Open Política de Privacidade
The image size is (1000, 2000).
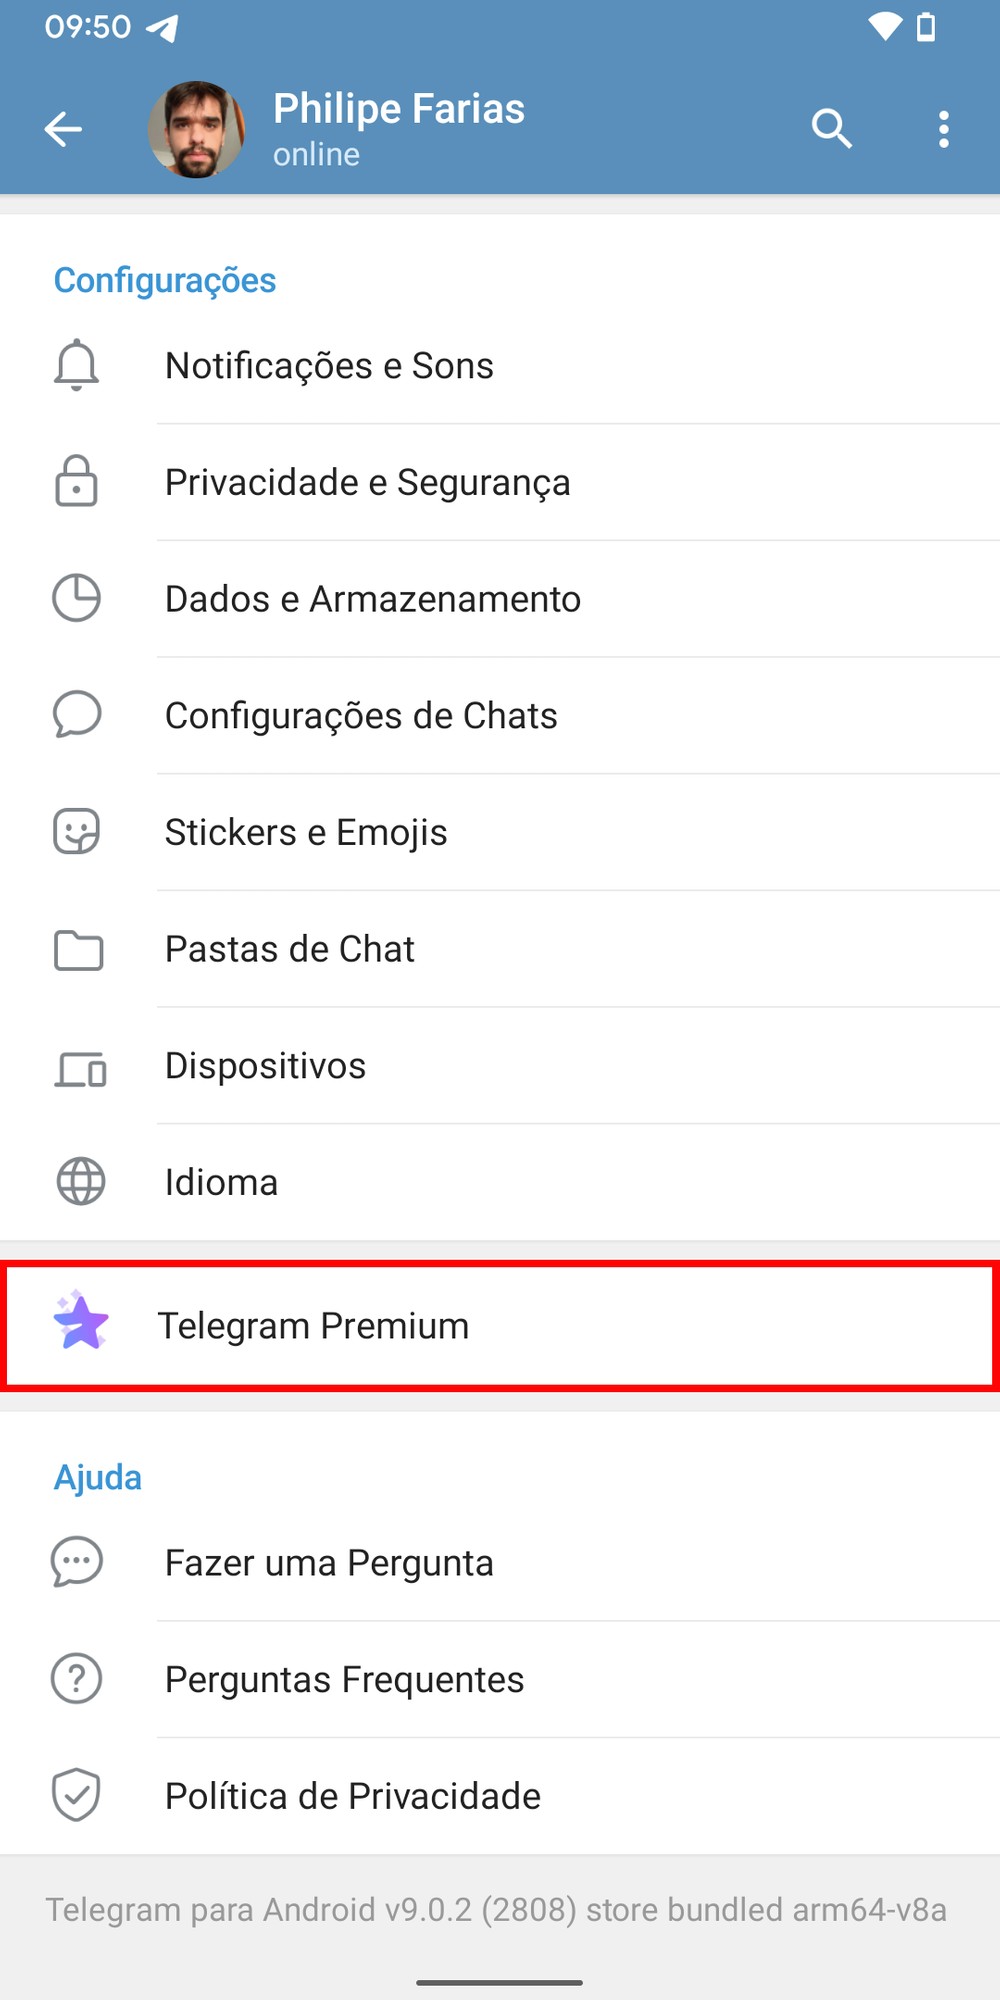tap(352, 1796)
